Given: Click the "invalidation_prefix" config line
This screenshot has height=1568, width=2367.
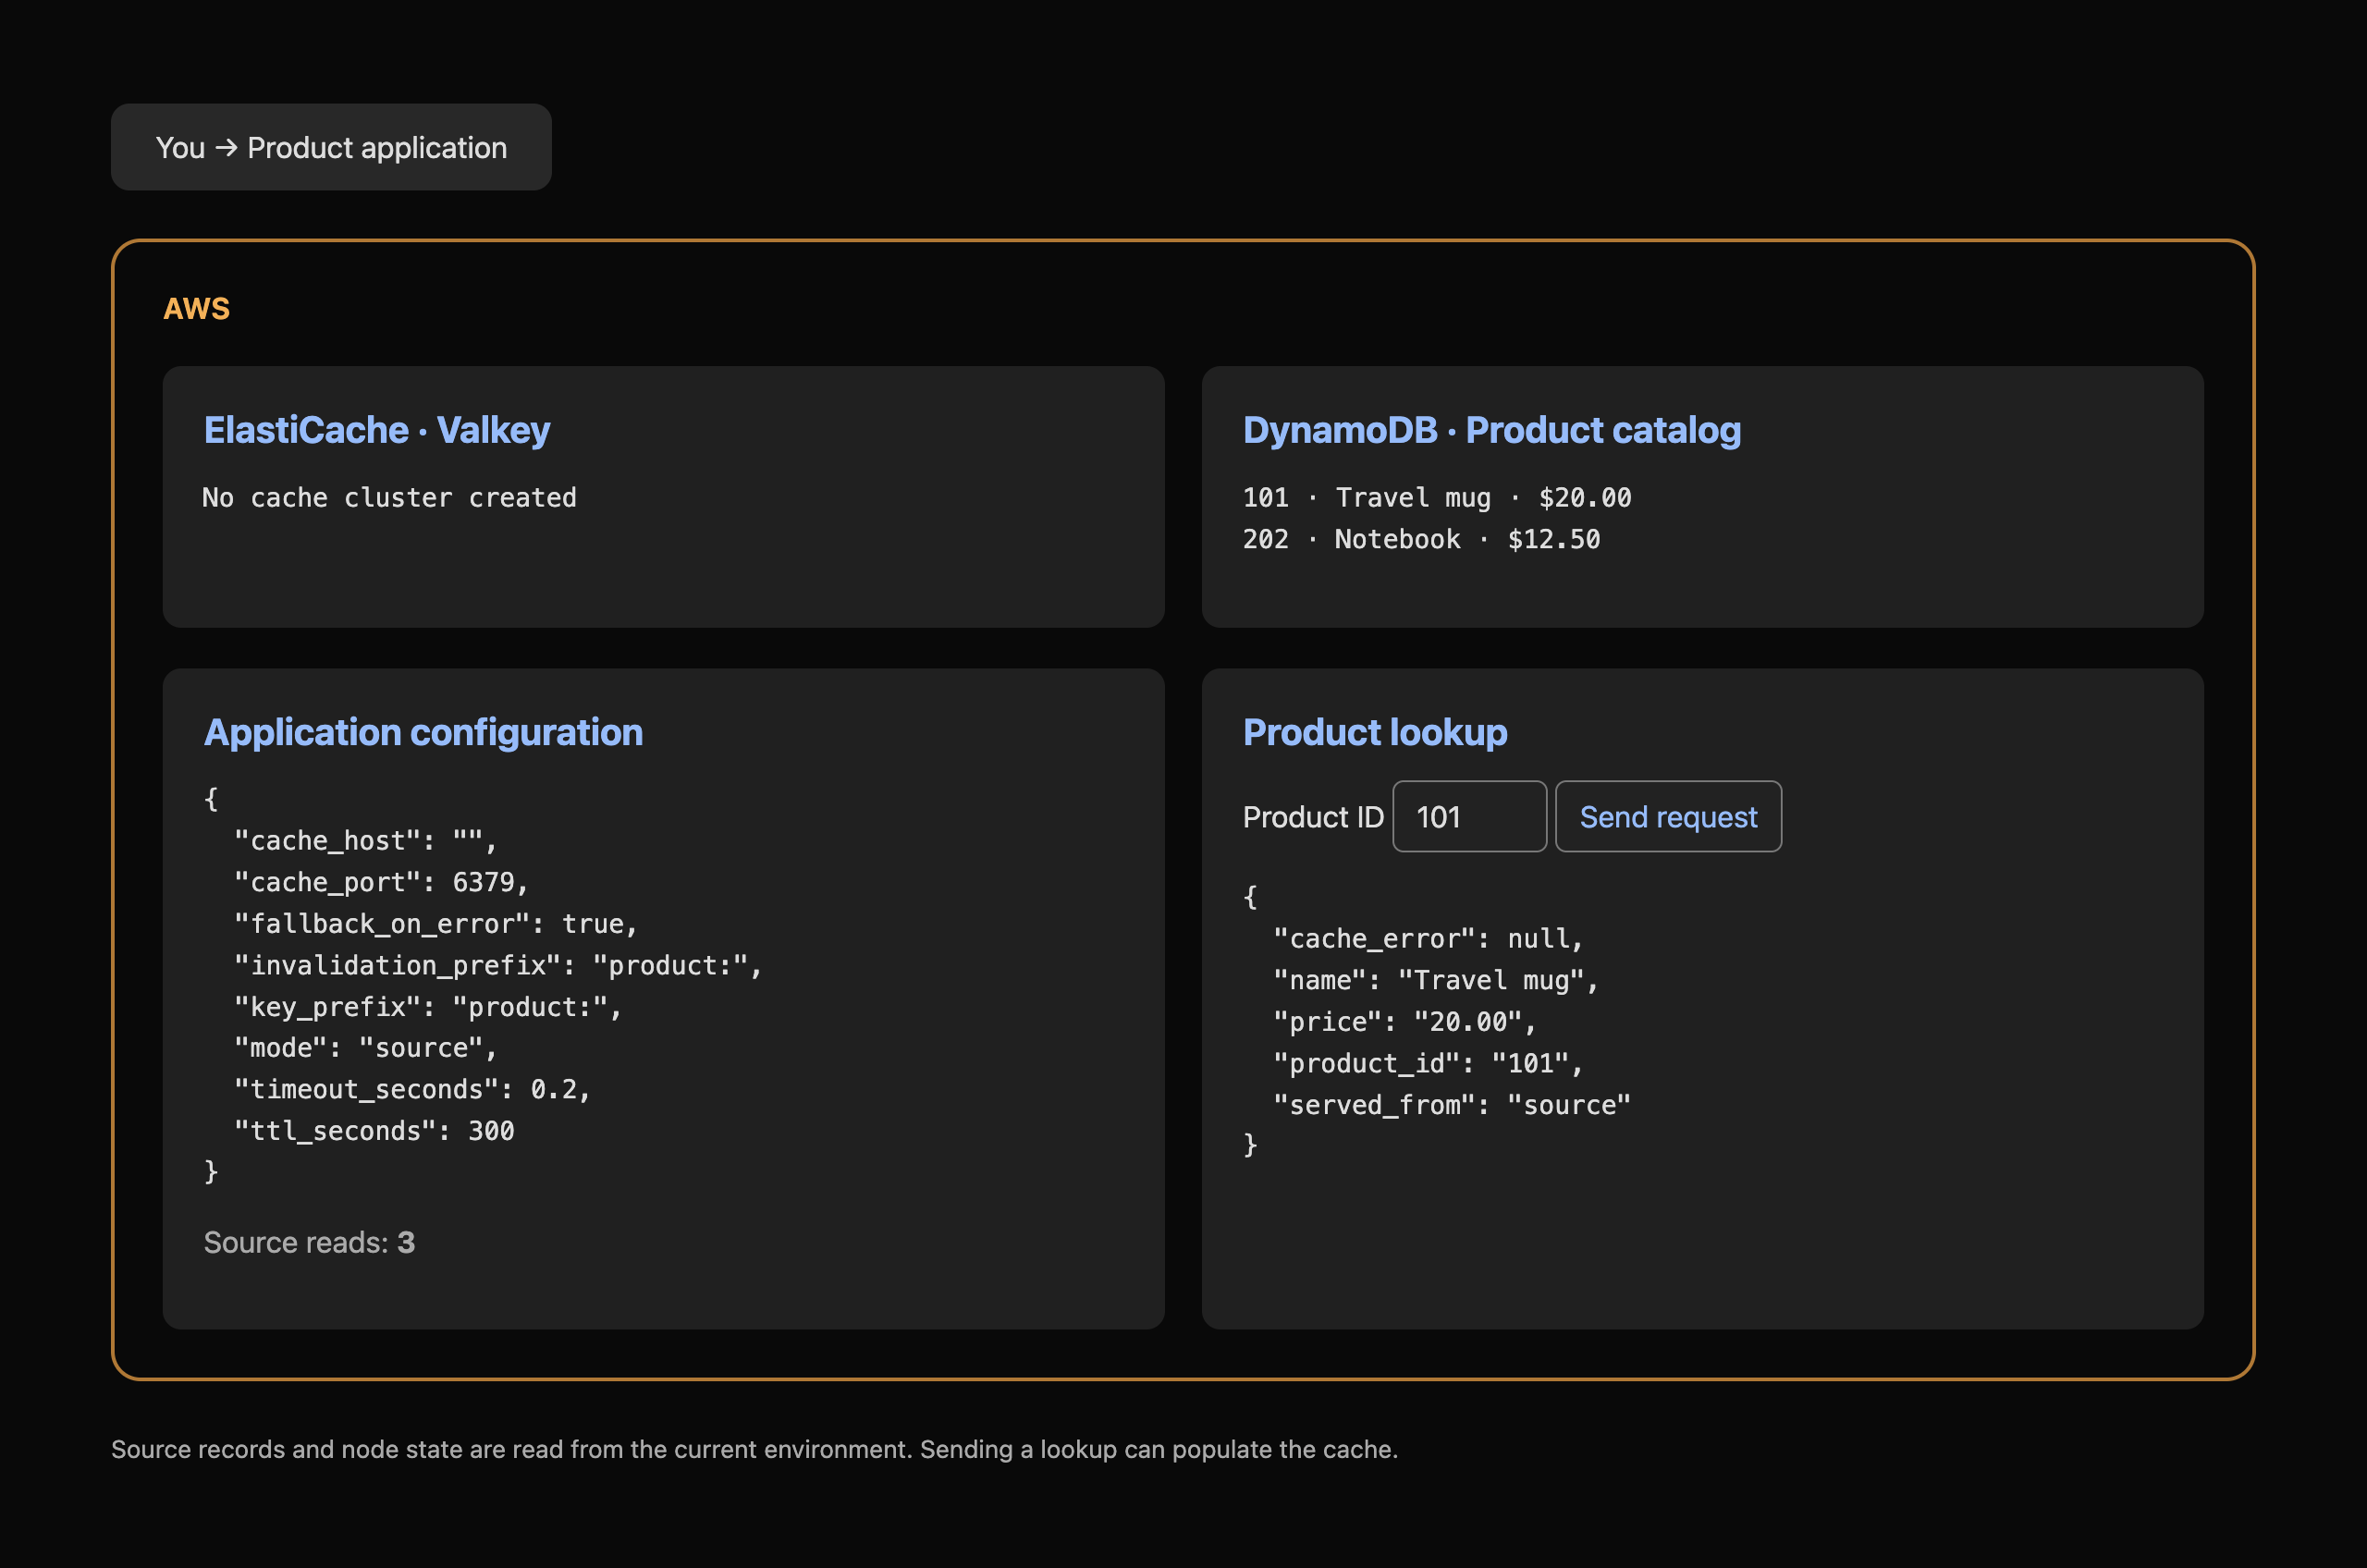Looking at the screenshot, I should pos(498,965).
